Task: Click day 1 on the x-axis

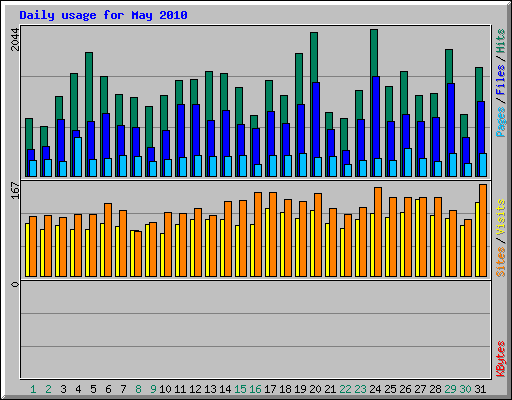Action: tap(33, 389)
